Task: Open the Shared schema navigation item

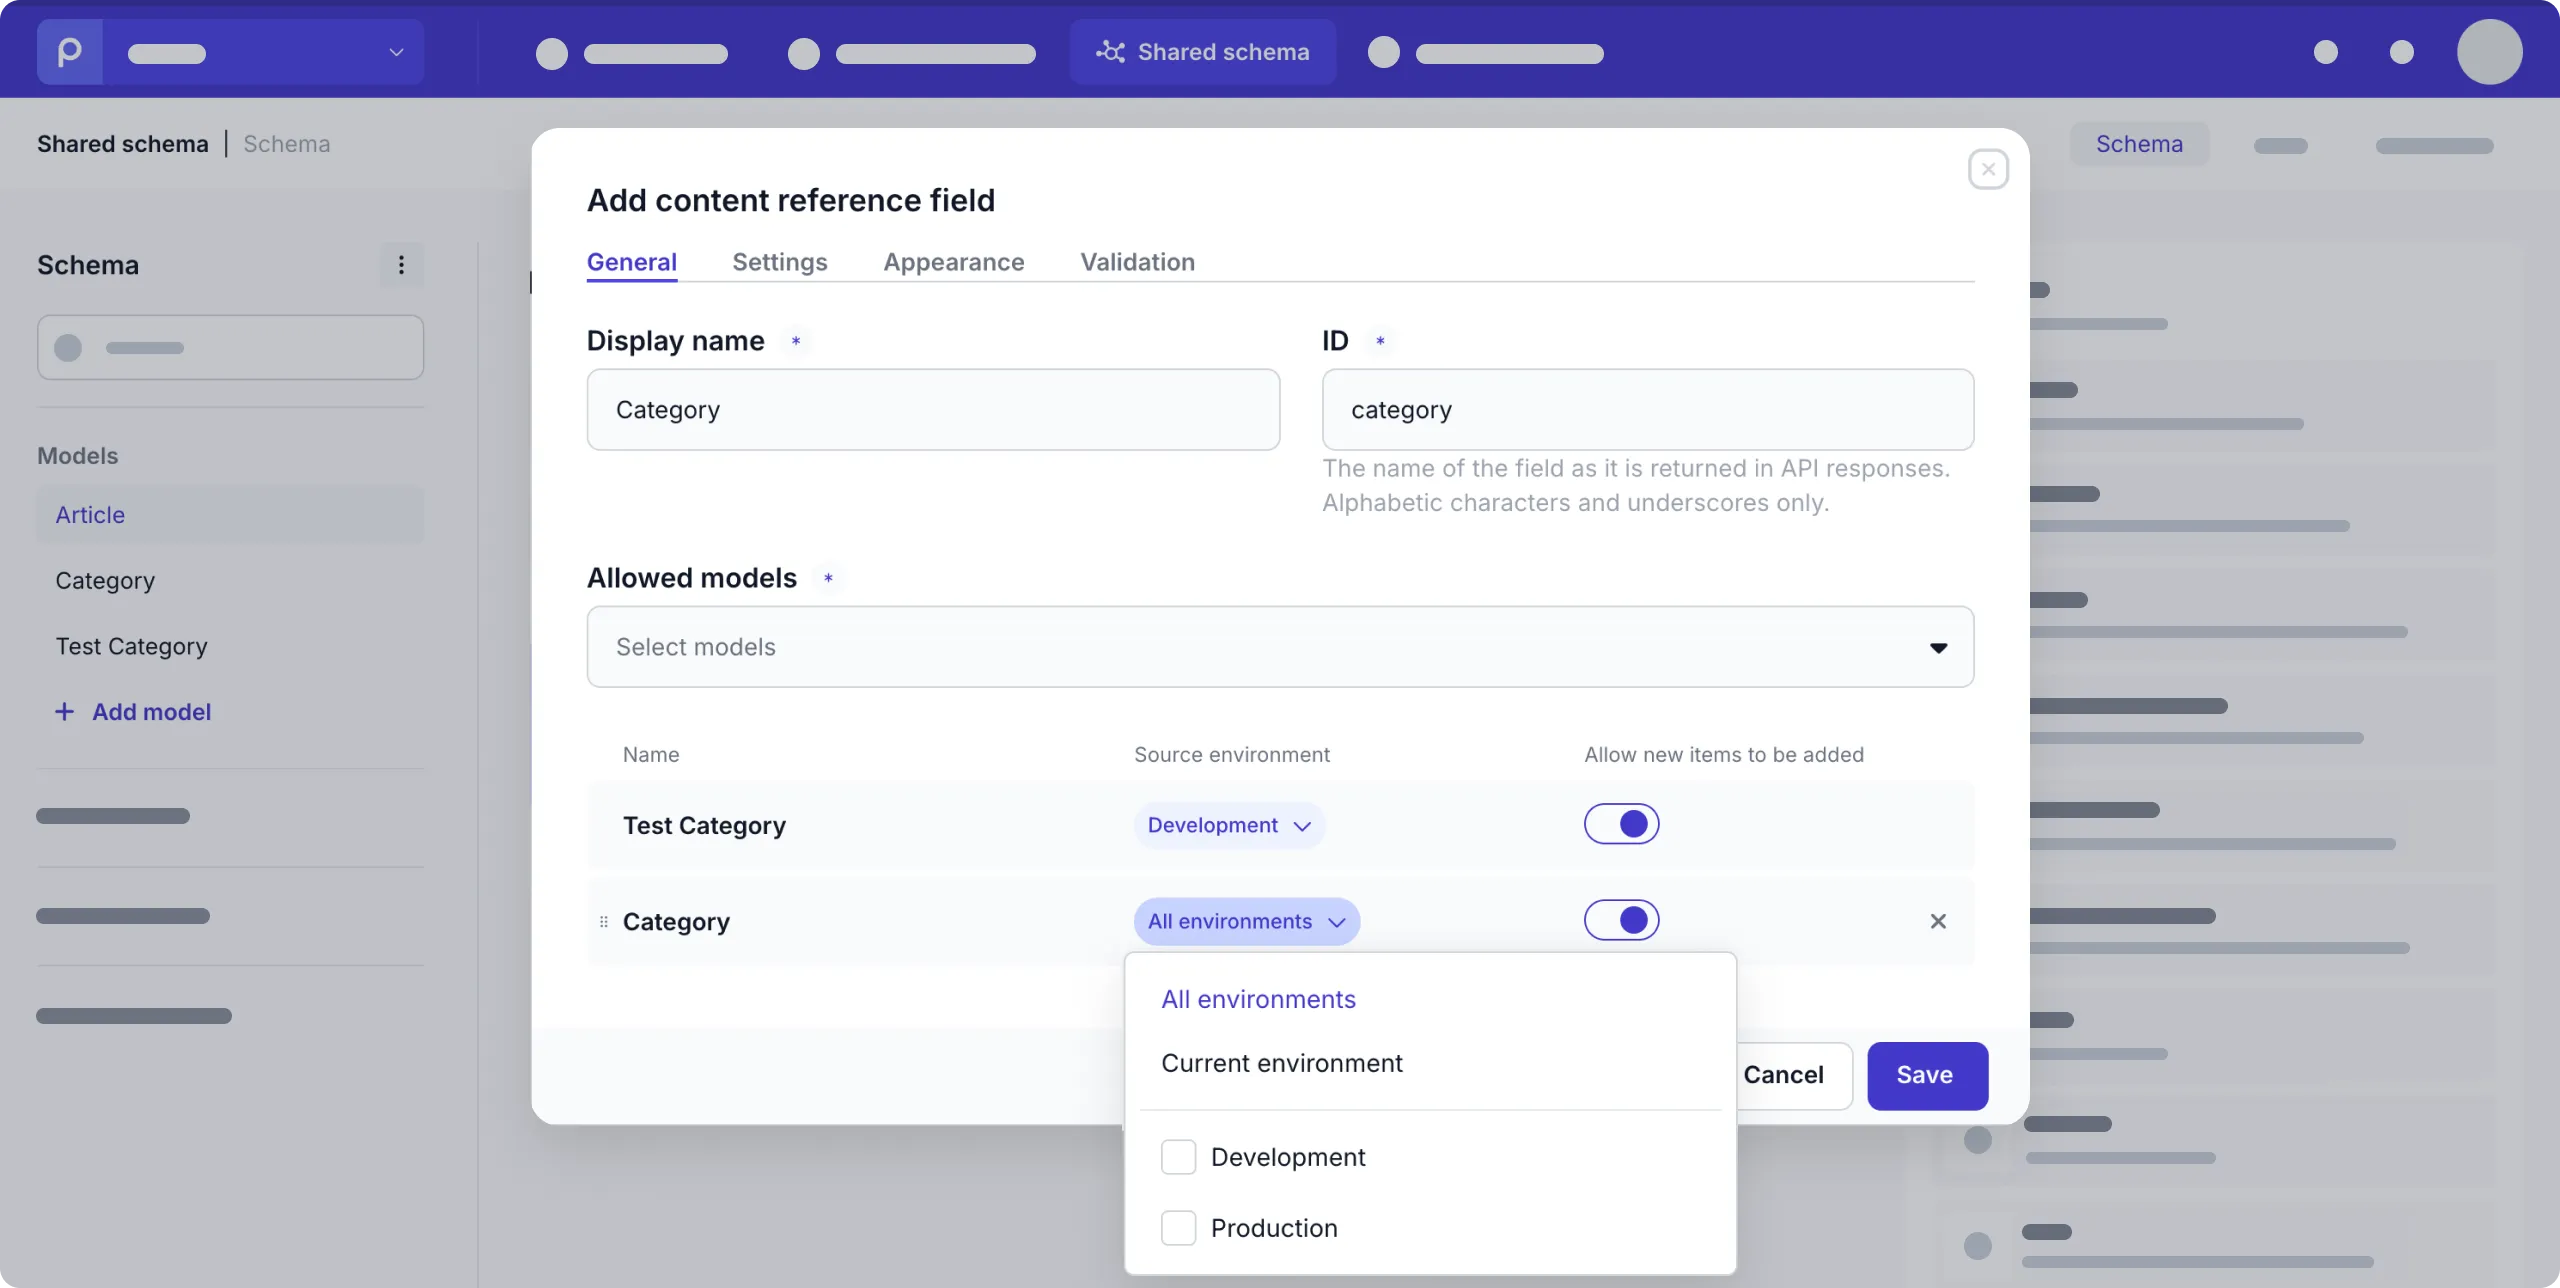Action: (1203, 52)
